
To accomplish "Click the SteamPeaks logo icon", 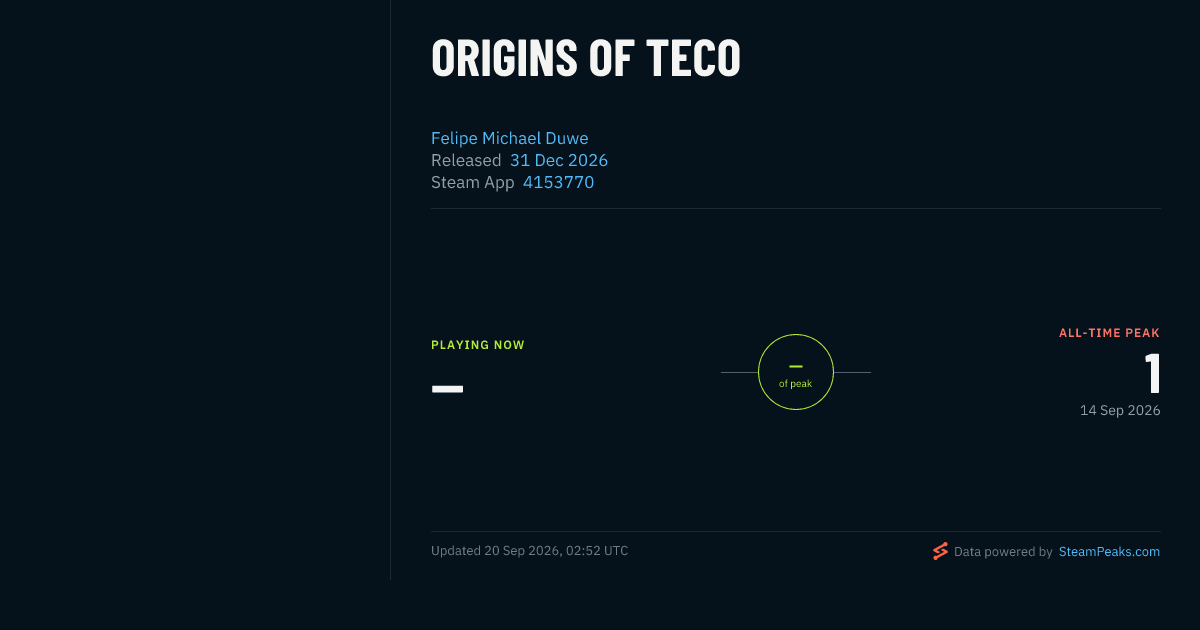I will coord(940,551).
